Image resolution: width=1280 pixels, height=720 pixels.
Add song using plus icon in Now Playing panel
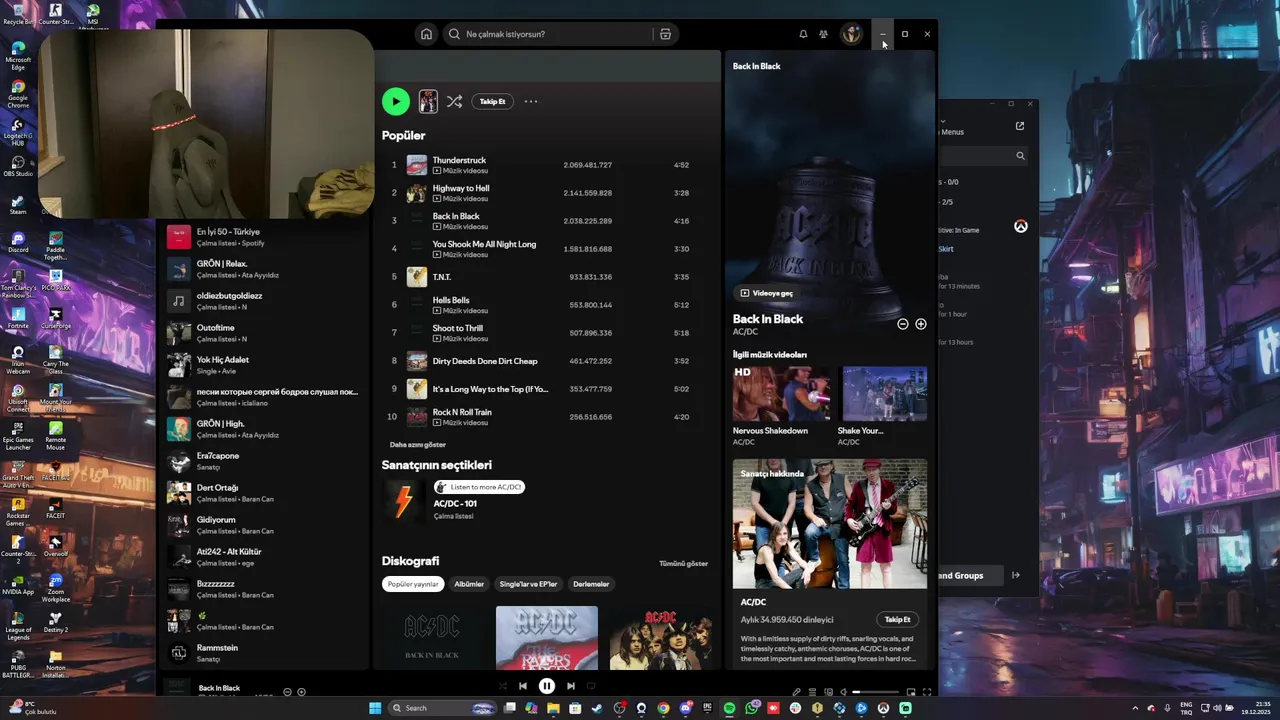[x=921, y=324]
